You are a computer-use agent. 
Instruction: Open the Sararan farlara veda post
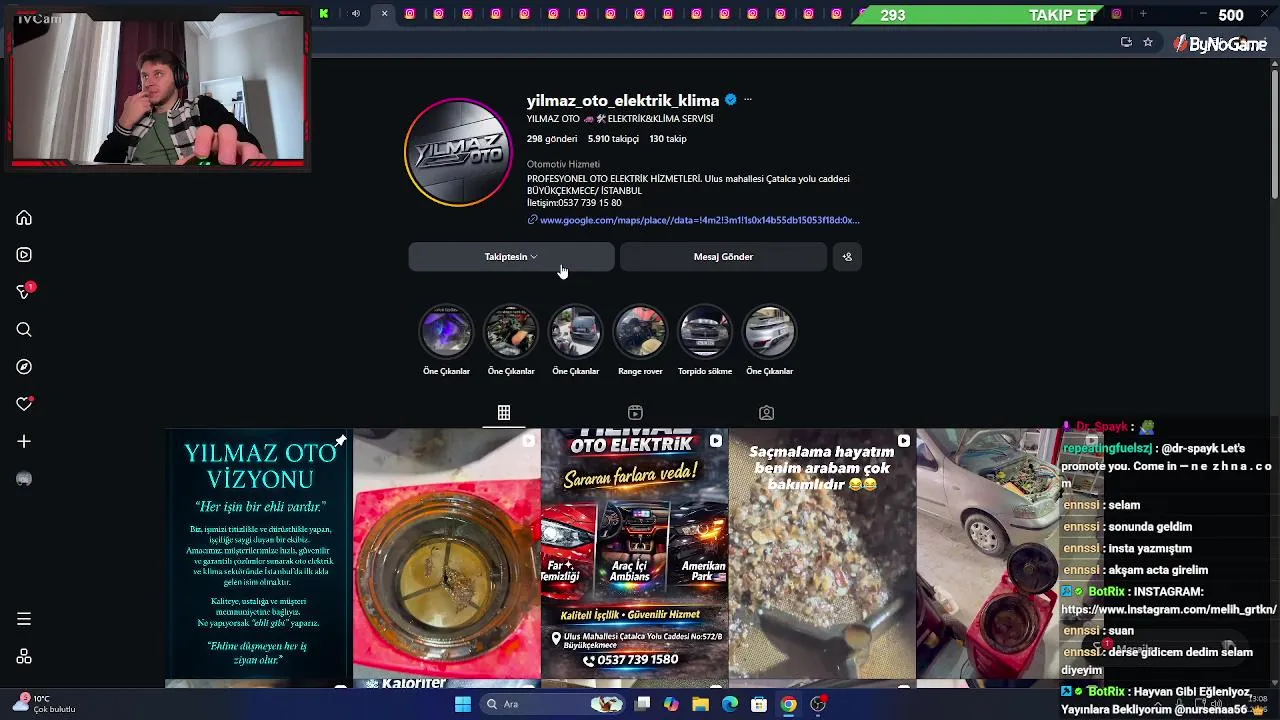click(x=634, y=554)
